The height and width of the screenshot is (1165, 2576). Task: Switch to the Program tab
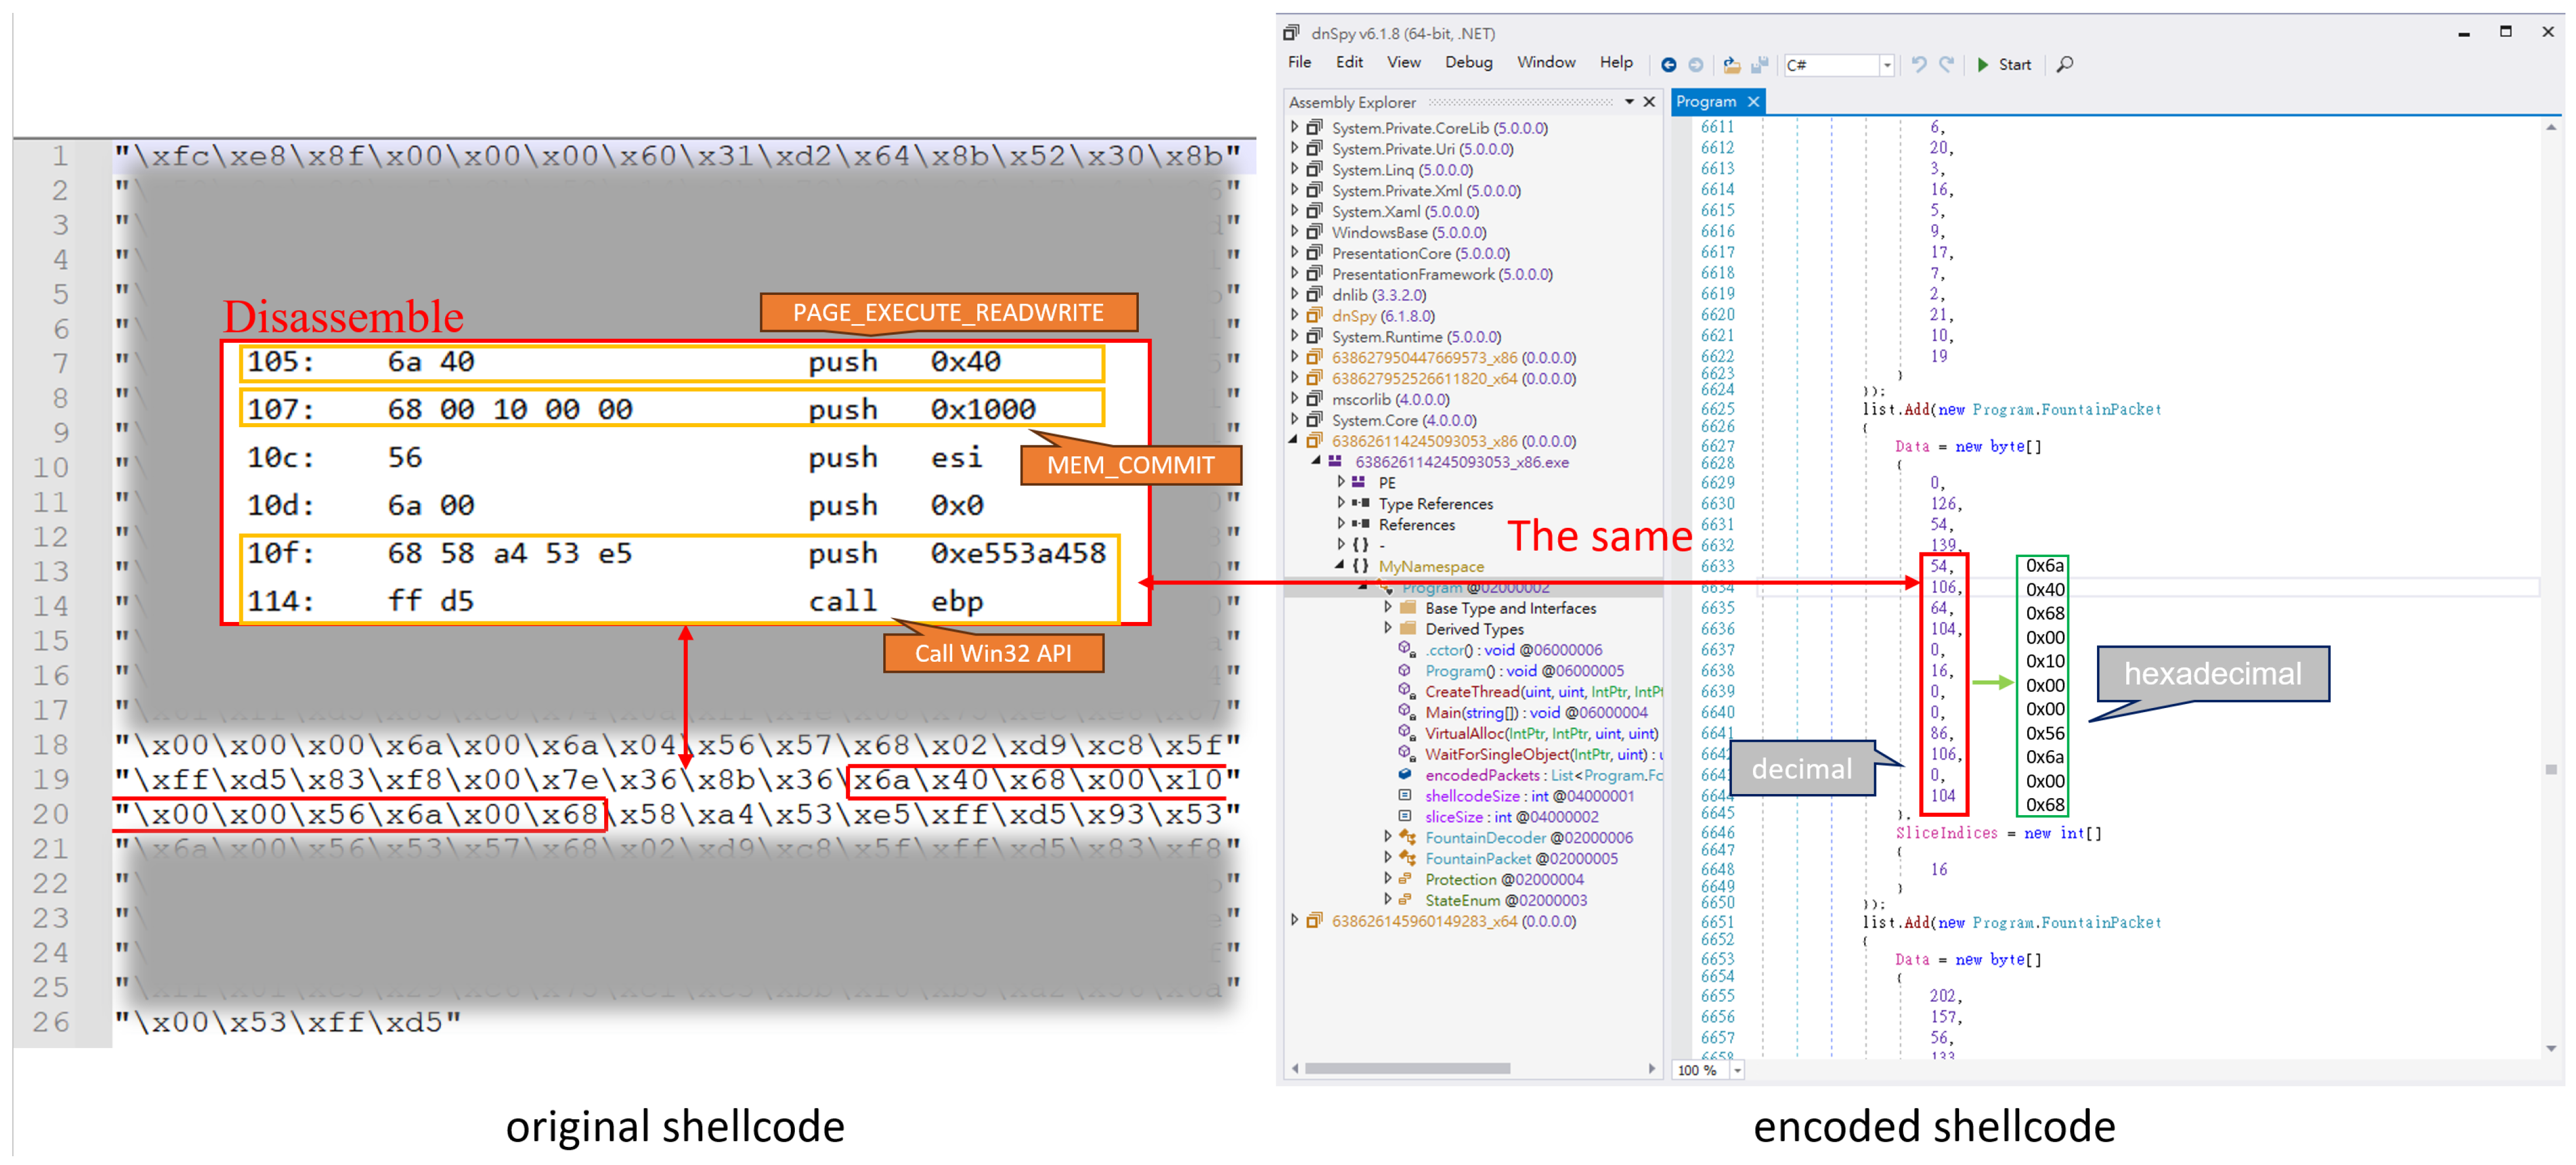(x=1706, y=102)
